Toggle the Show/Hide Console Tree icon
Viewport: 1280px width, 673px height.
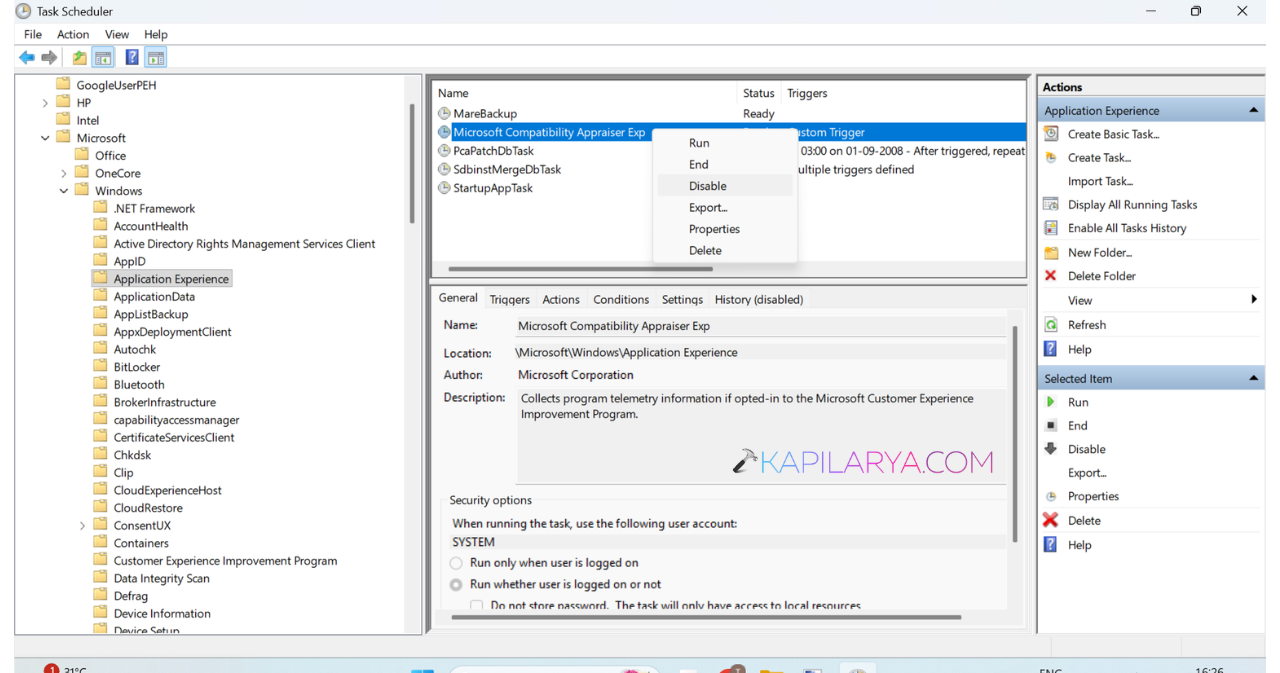(103, 58)
